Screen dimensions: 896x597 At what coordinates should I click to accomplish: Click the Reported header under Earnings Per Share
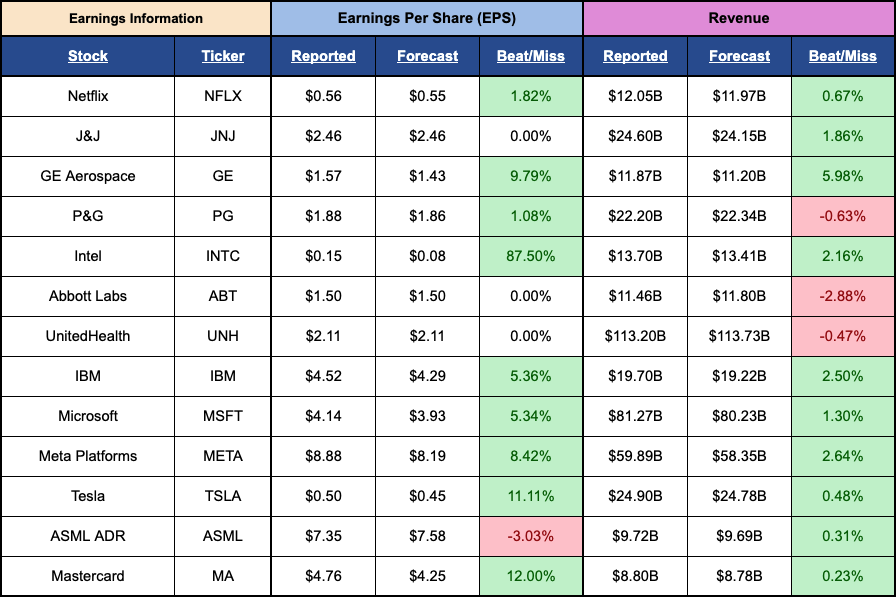tap(323, 56)
